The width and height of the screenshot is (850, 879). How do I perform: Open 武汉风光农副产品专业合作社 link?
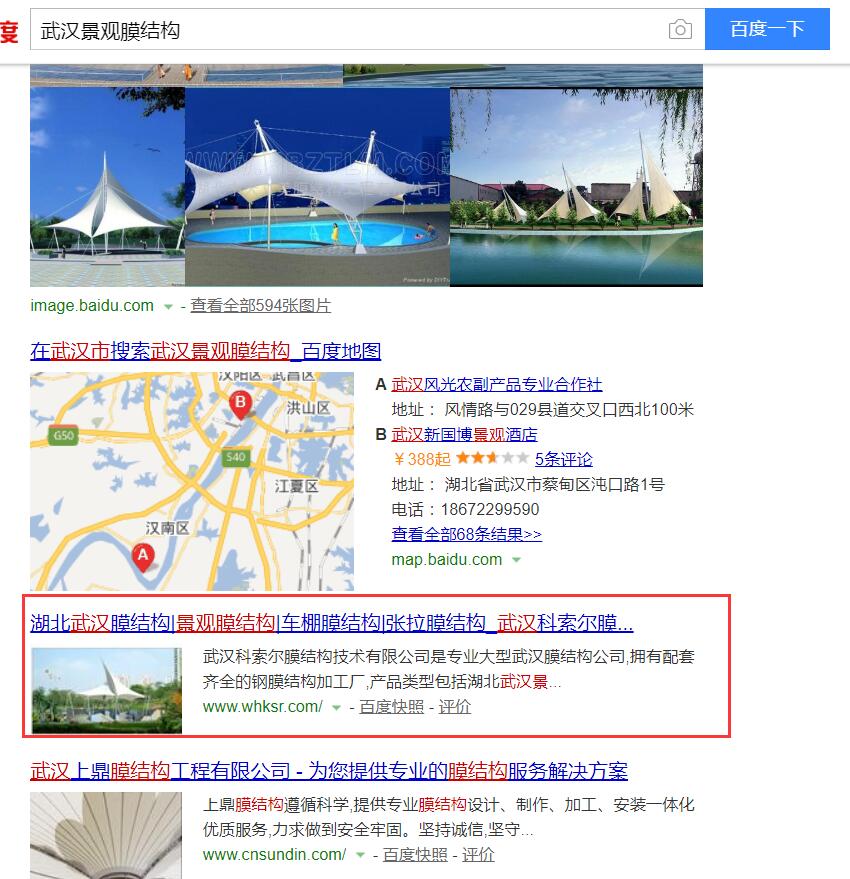[497, 385]
